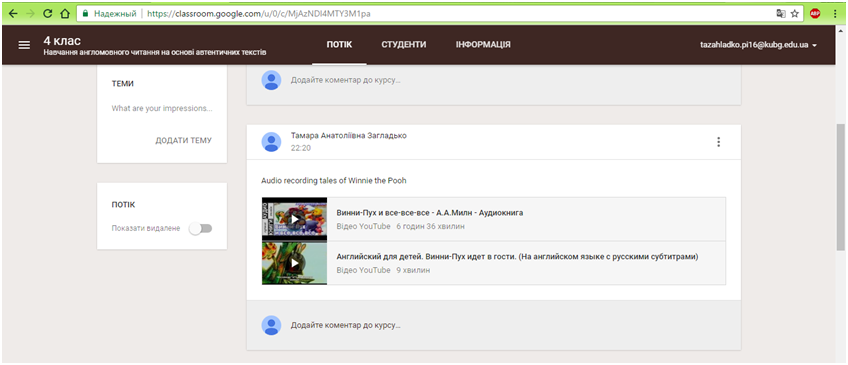The image size is (848, 365).
Task: Click duration text 9 хвилин
Action: [413, 270]
